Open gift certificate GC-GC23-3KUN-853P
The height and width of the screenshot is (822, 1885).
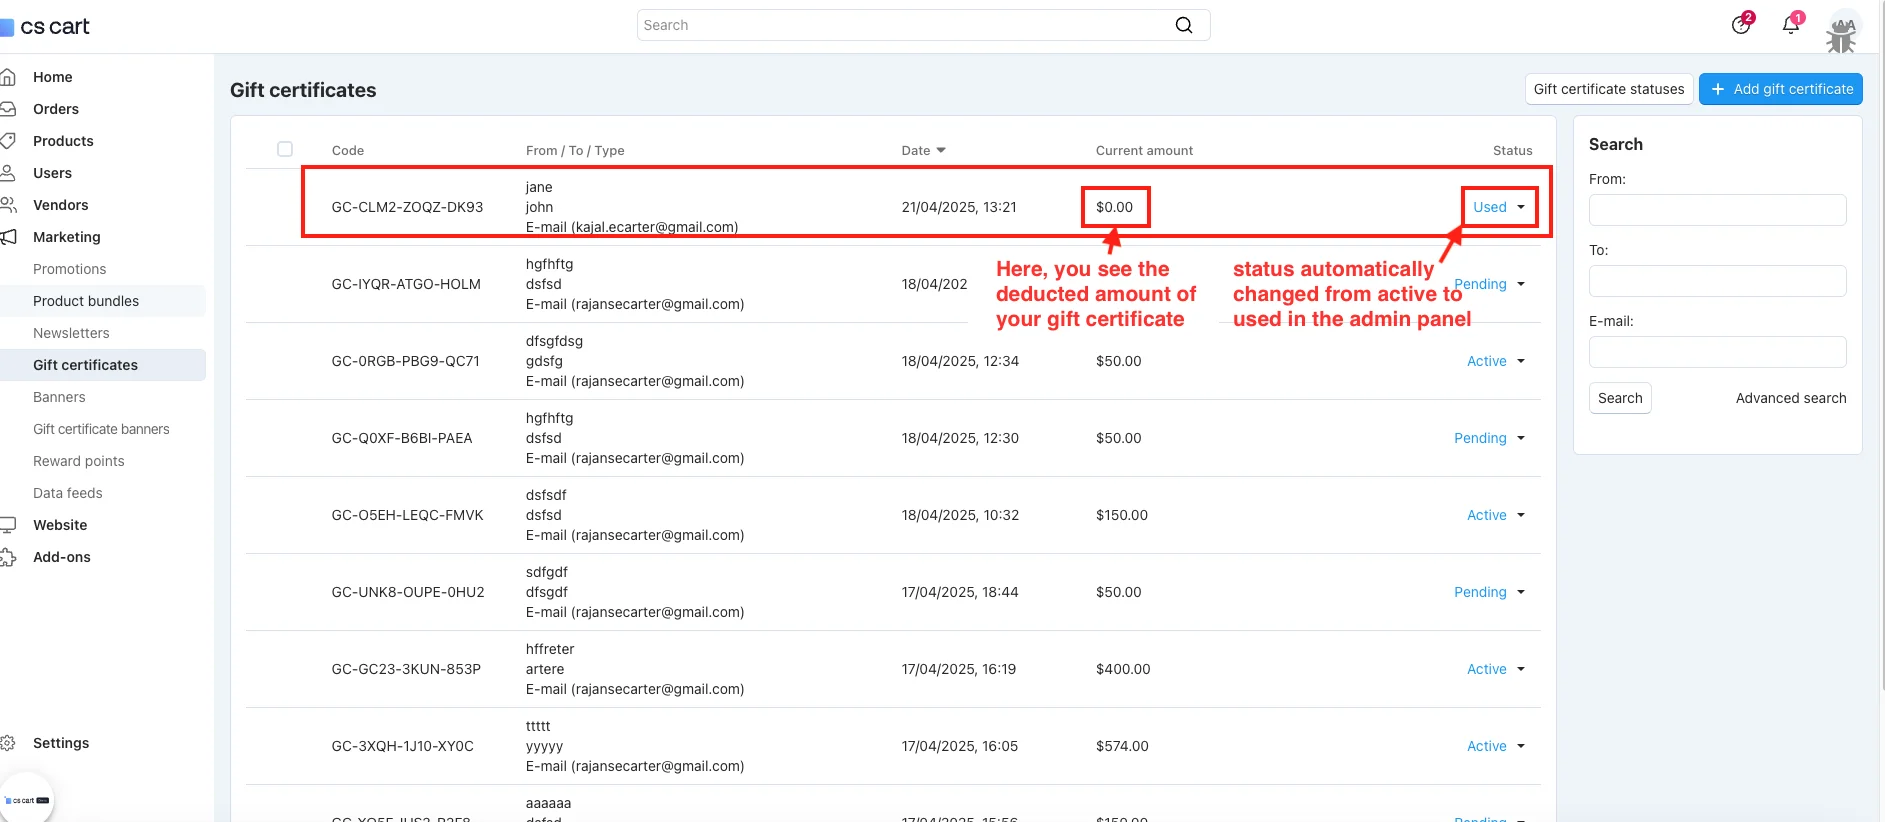pos(406,669)
